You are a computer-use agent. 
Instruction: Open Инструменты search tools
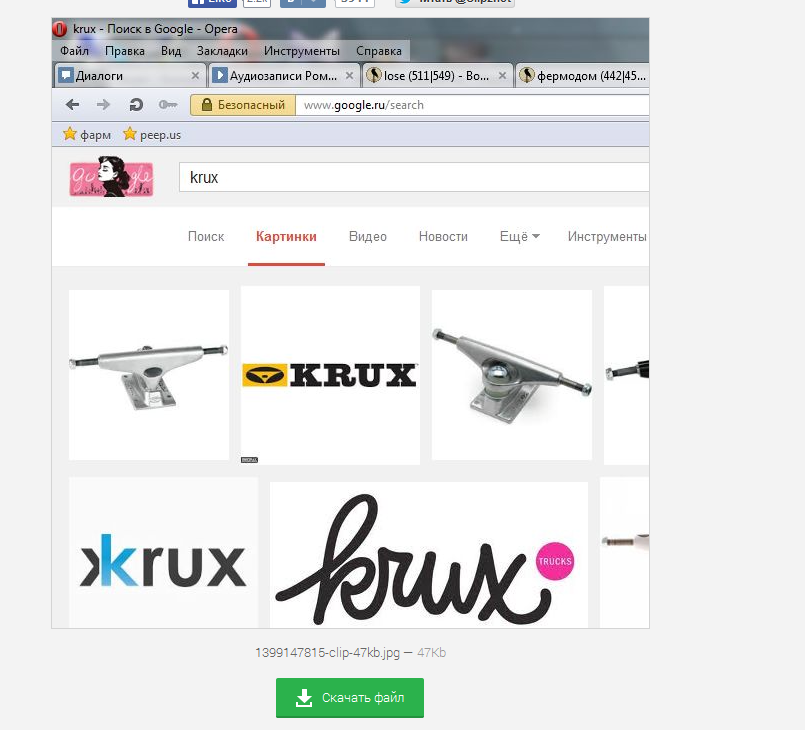(607, 236)
